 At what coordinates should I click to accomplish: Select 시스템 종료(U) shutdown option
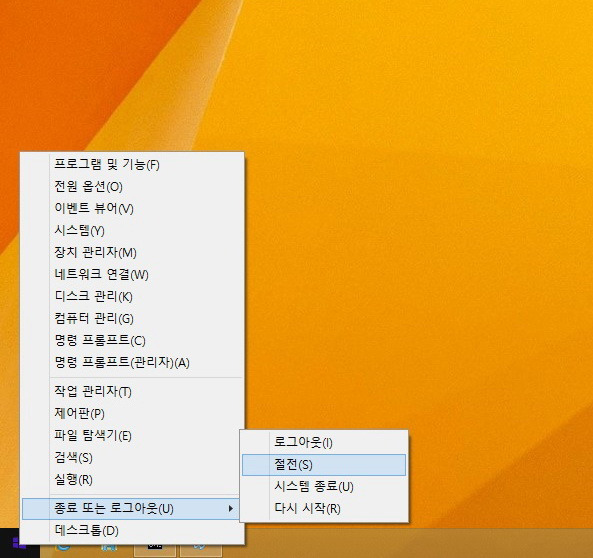(324, 487)
